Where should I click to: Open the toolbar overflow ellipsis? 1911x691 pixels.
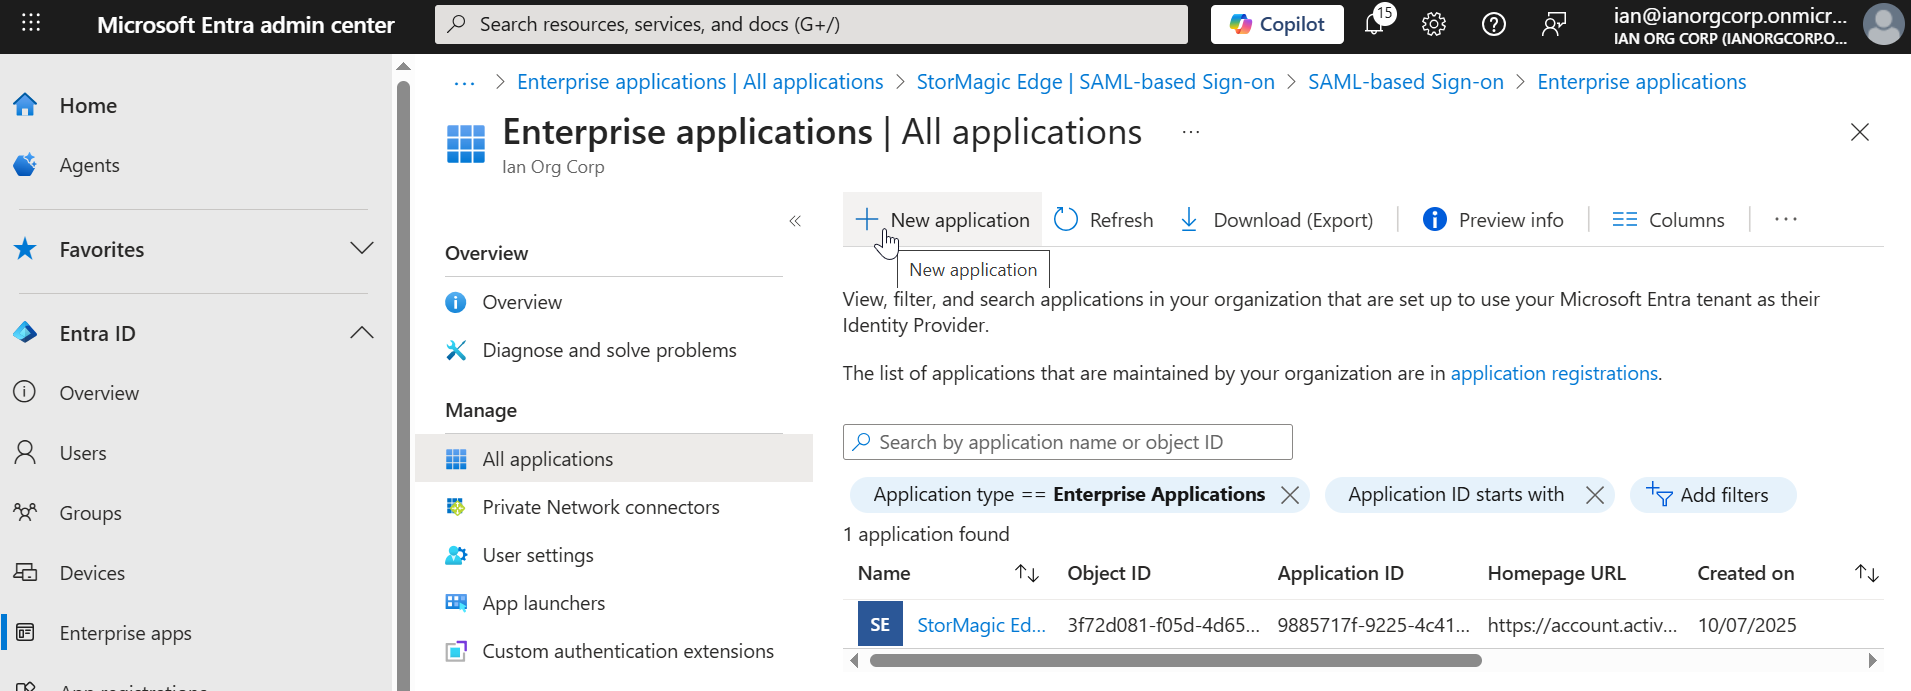pos(1785,219)
